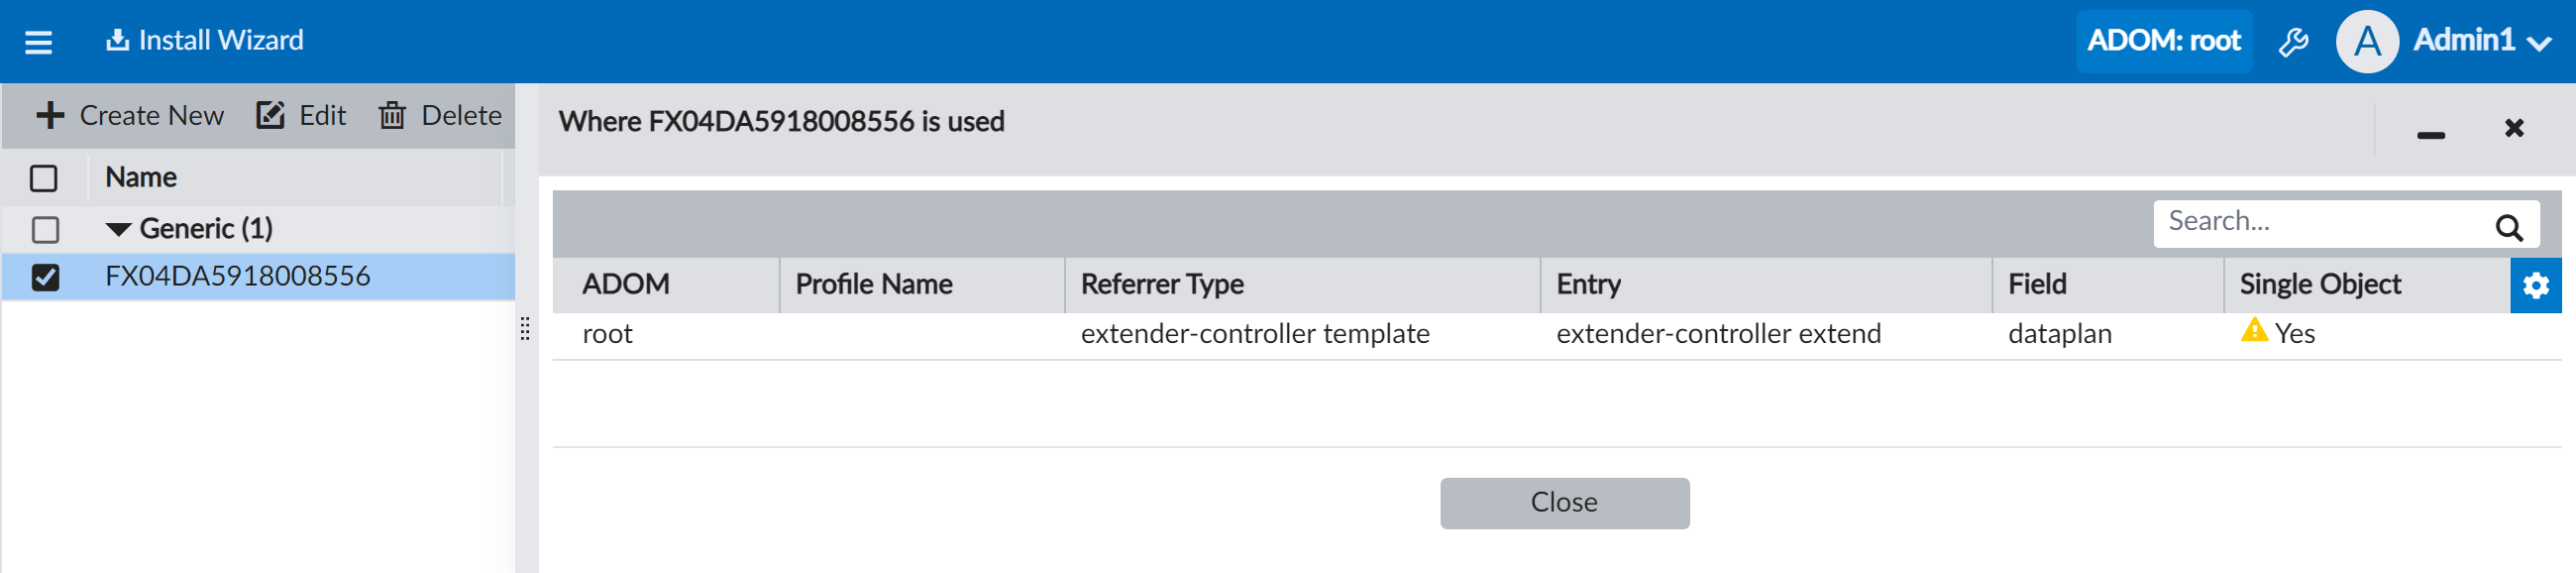The width and height of the screenshot is (2576, 573).
Task: Click the Install Wizard download icon
Action: pos(118,40)
